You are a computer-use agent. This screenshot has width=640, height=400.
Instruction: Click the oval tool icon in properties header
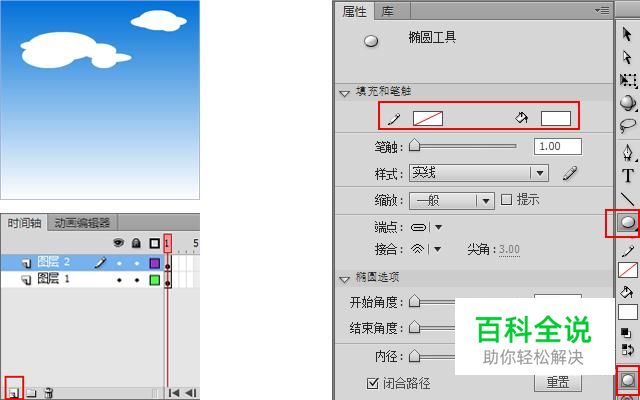point(371,41)
